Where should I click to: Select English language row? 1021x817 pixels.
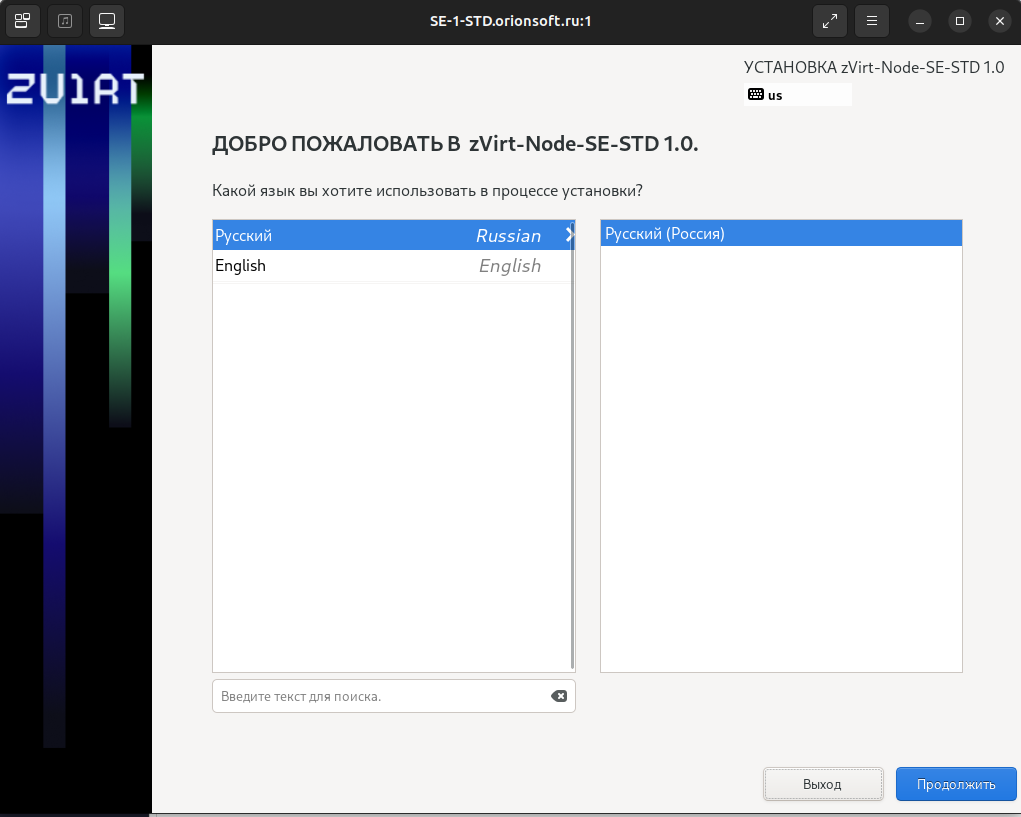point(393,266)
